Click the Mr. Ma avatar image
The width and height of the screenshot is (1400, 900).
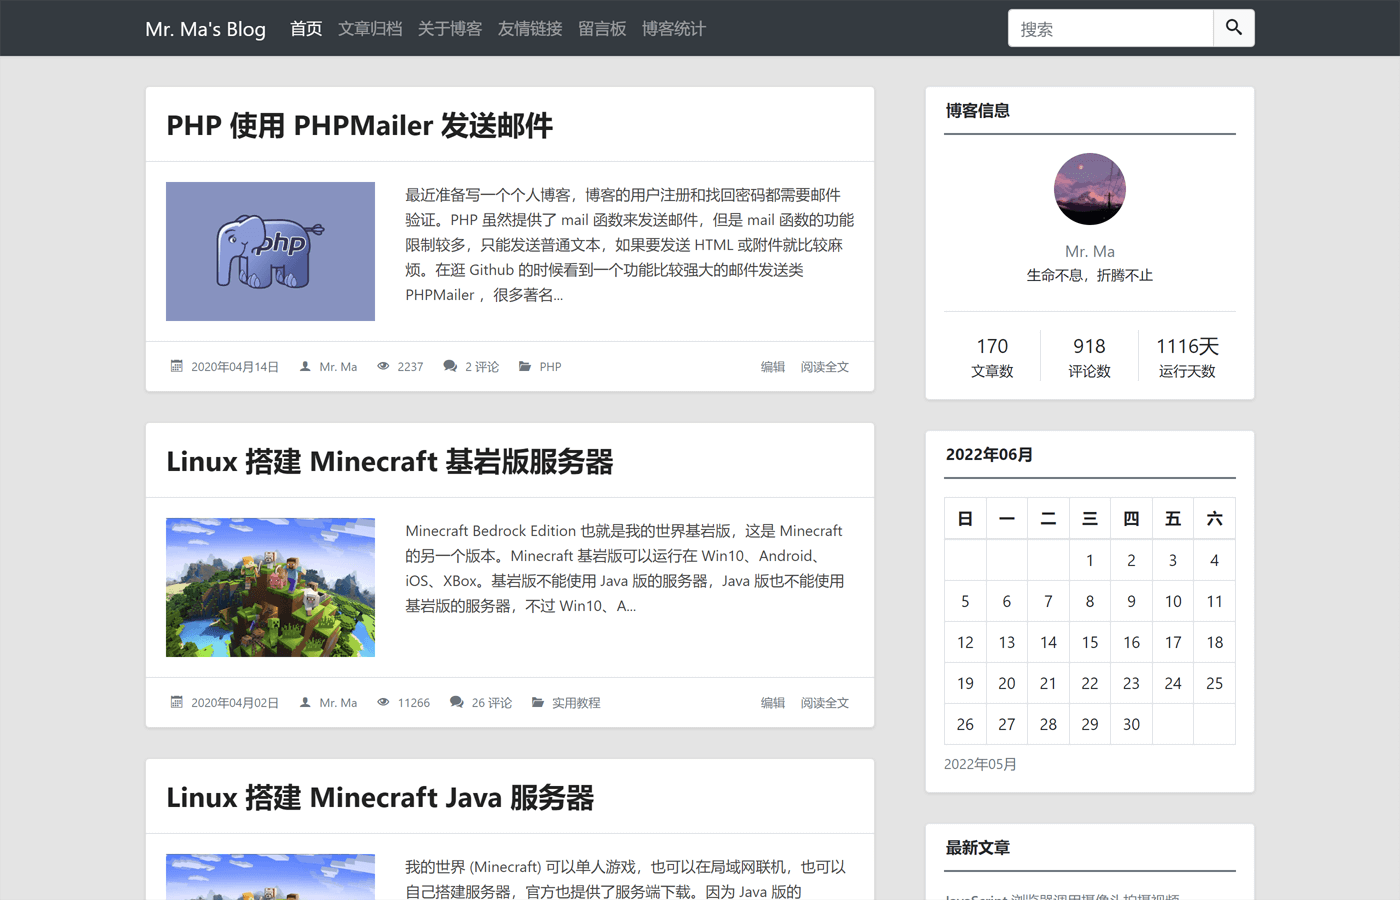click(x=1089, y=188)
